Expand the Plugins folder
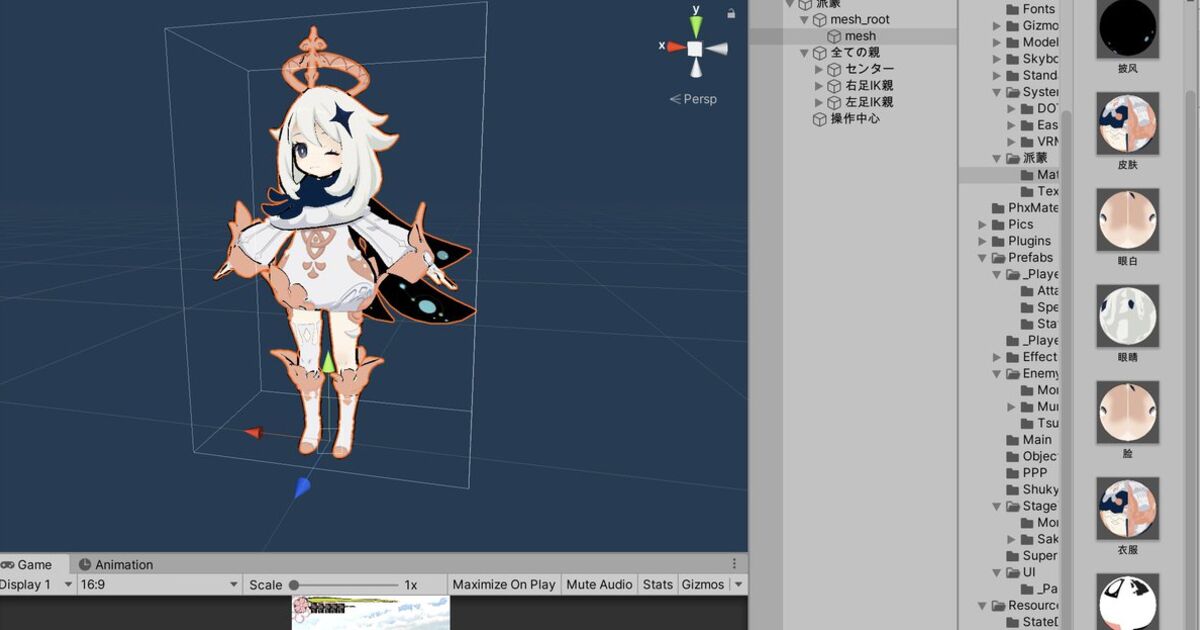This screenshot has width=1200, height=630. coord(982,241)
